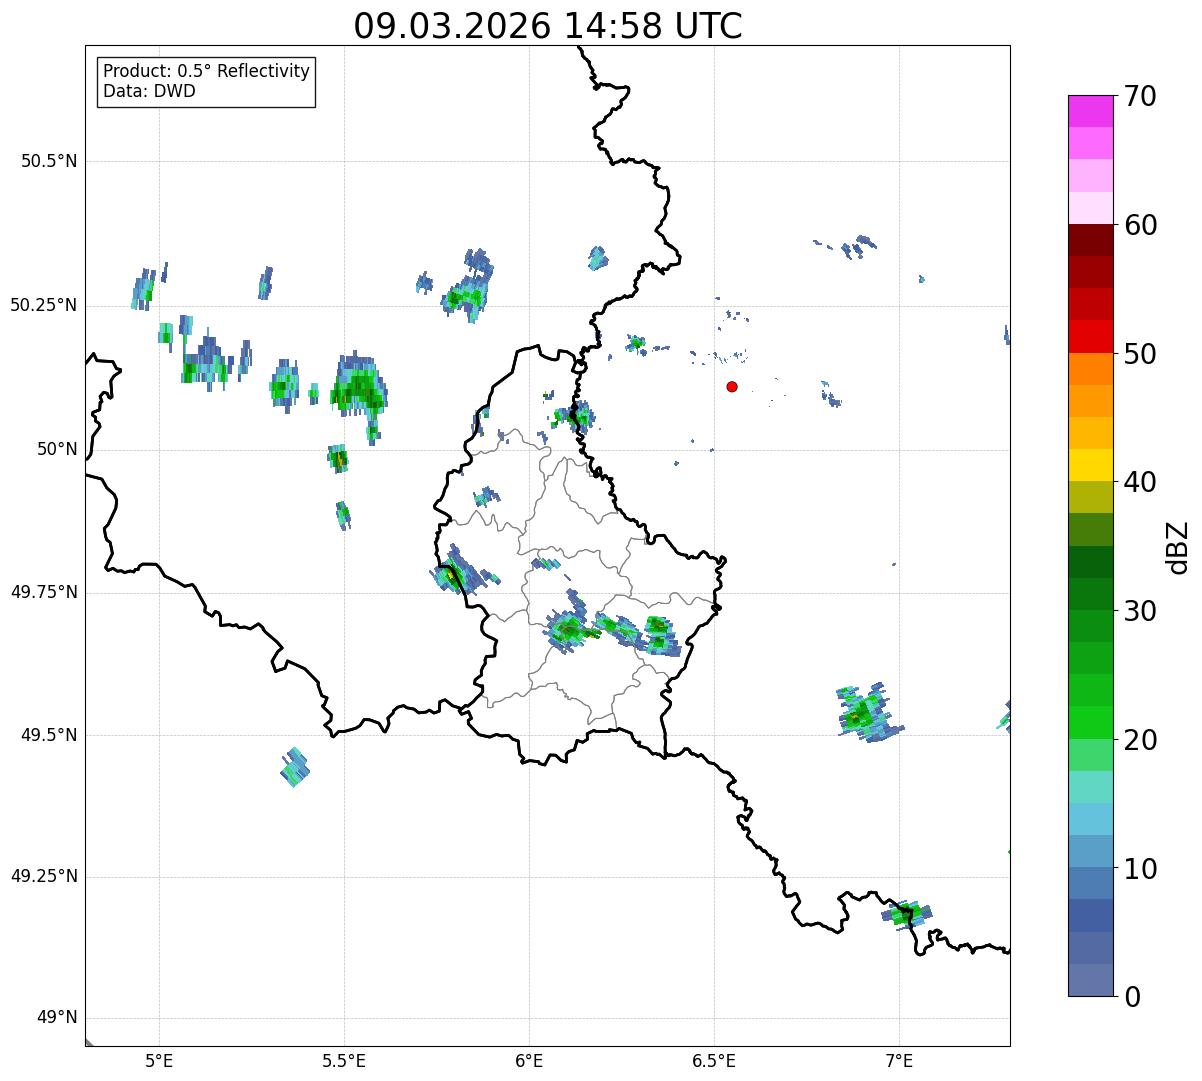The image size is (1202, 1081).
Task: Click the red station marker dot
Action: point(732,386)
